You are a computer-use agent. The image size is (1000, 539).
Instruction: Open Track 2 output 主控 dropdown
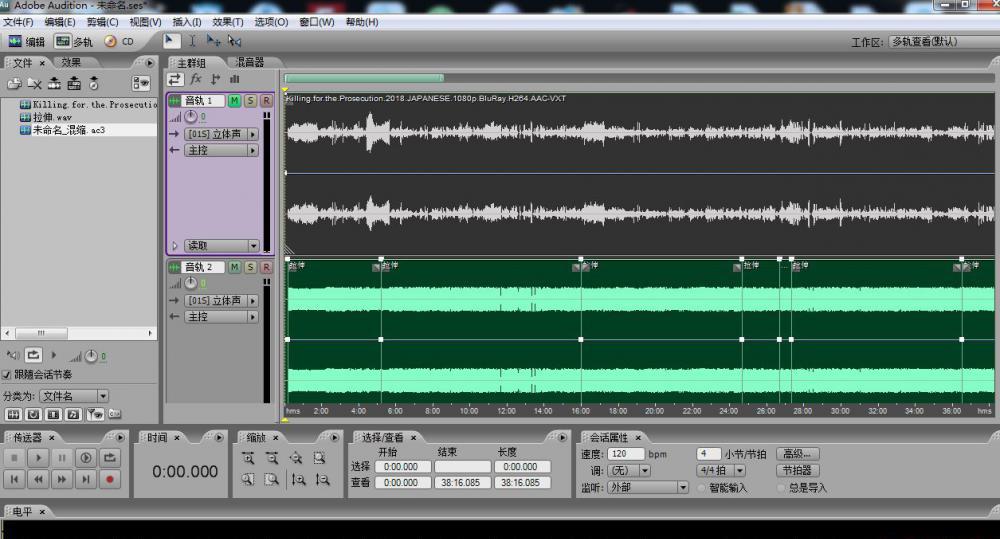[x=221, y=317]
